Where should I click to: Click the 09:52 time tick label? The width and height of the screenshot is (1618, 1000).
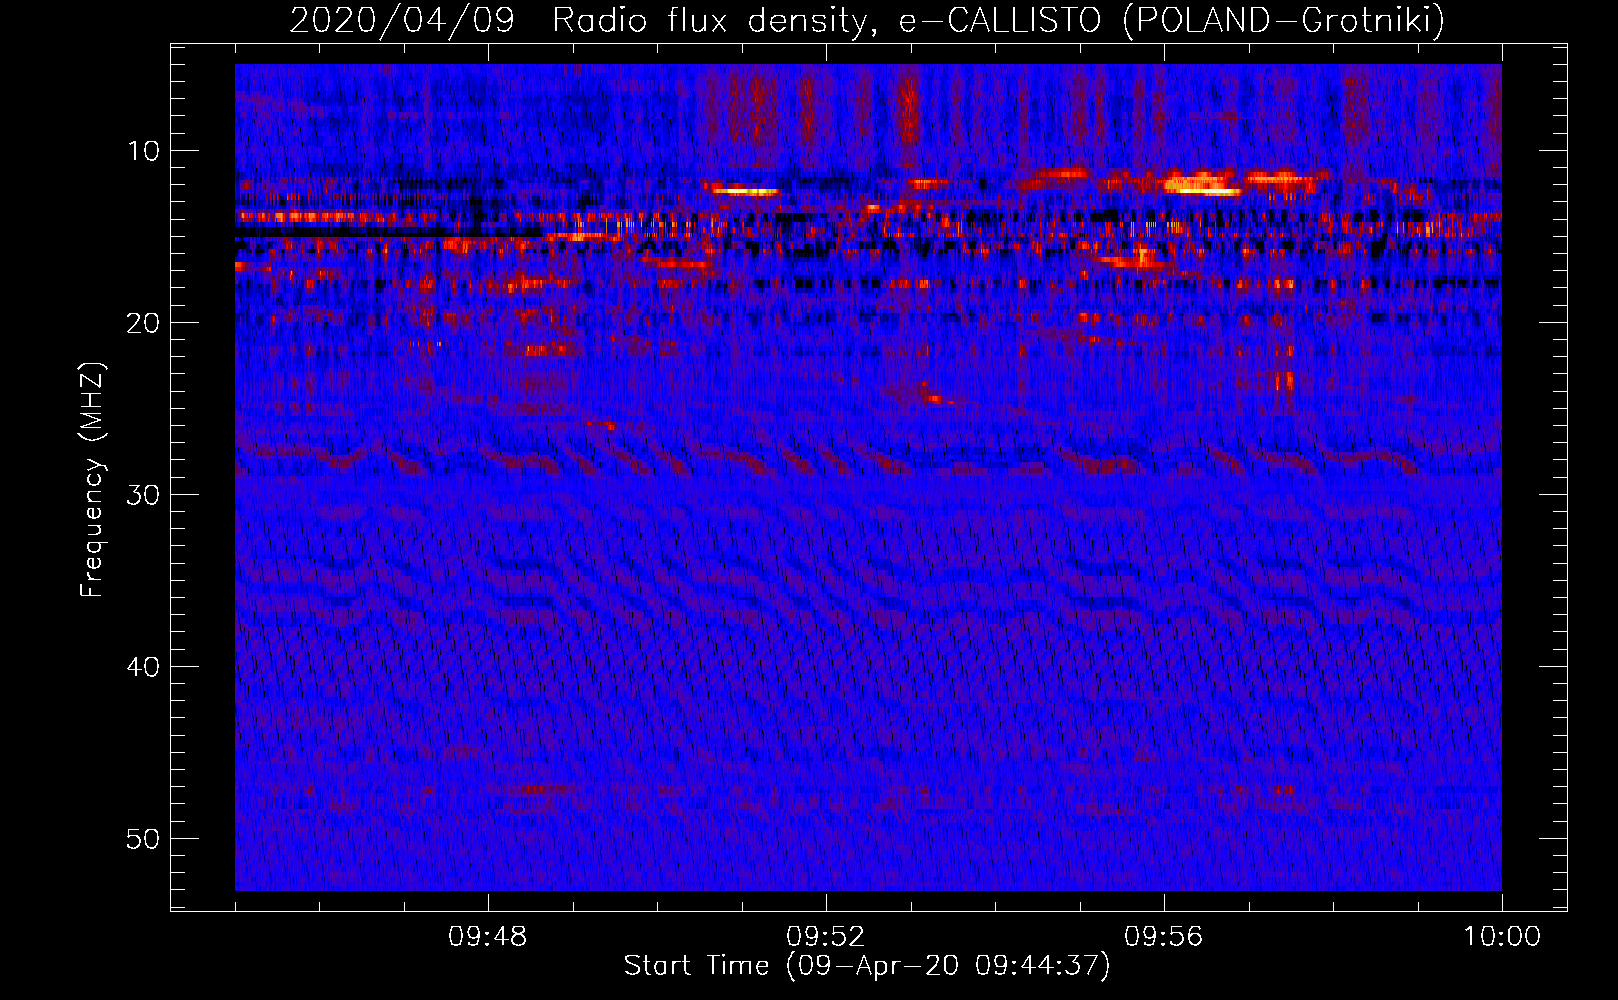[x=826, y=937]
